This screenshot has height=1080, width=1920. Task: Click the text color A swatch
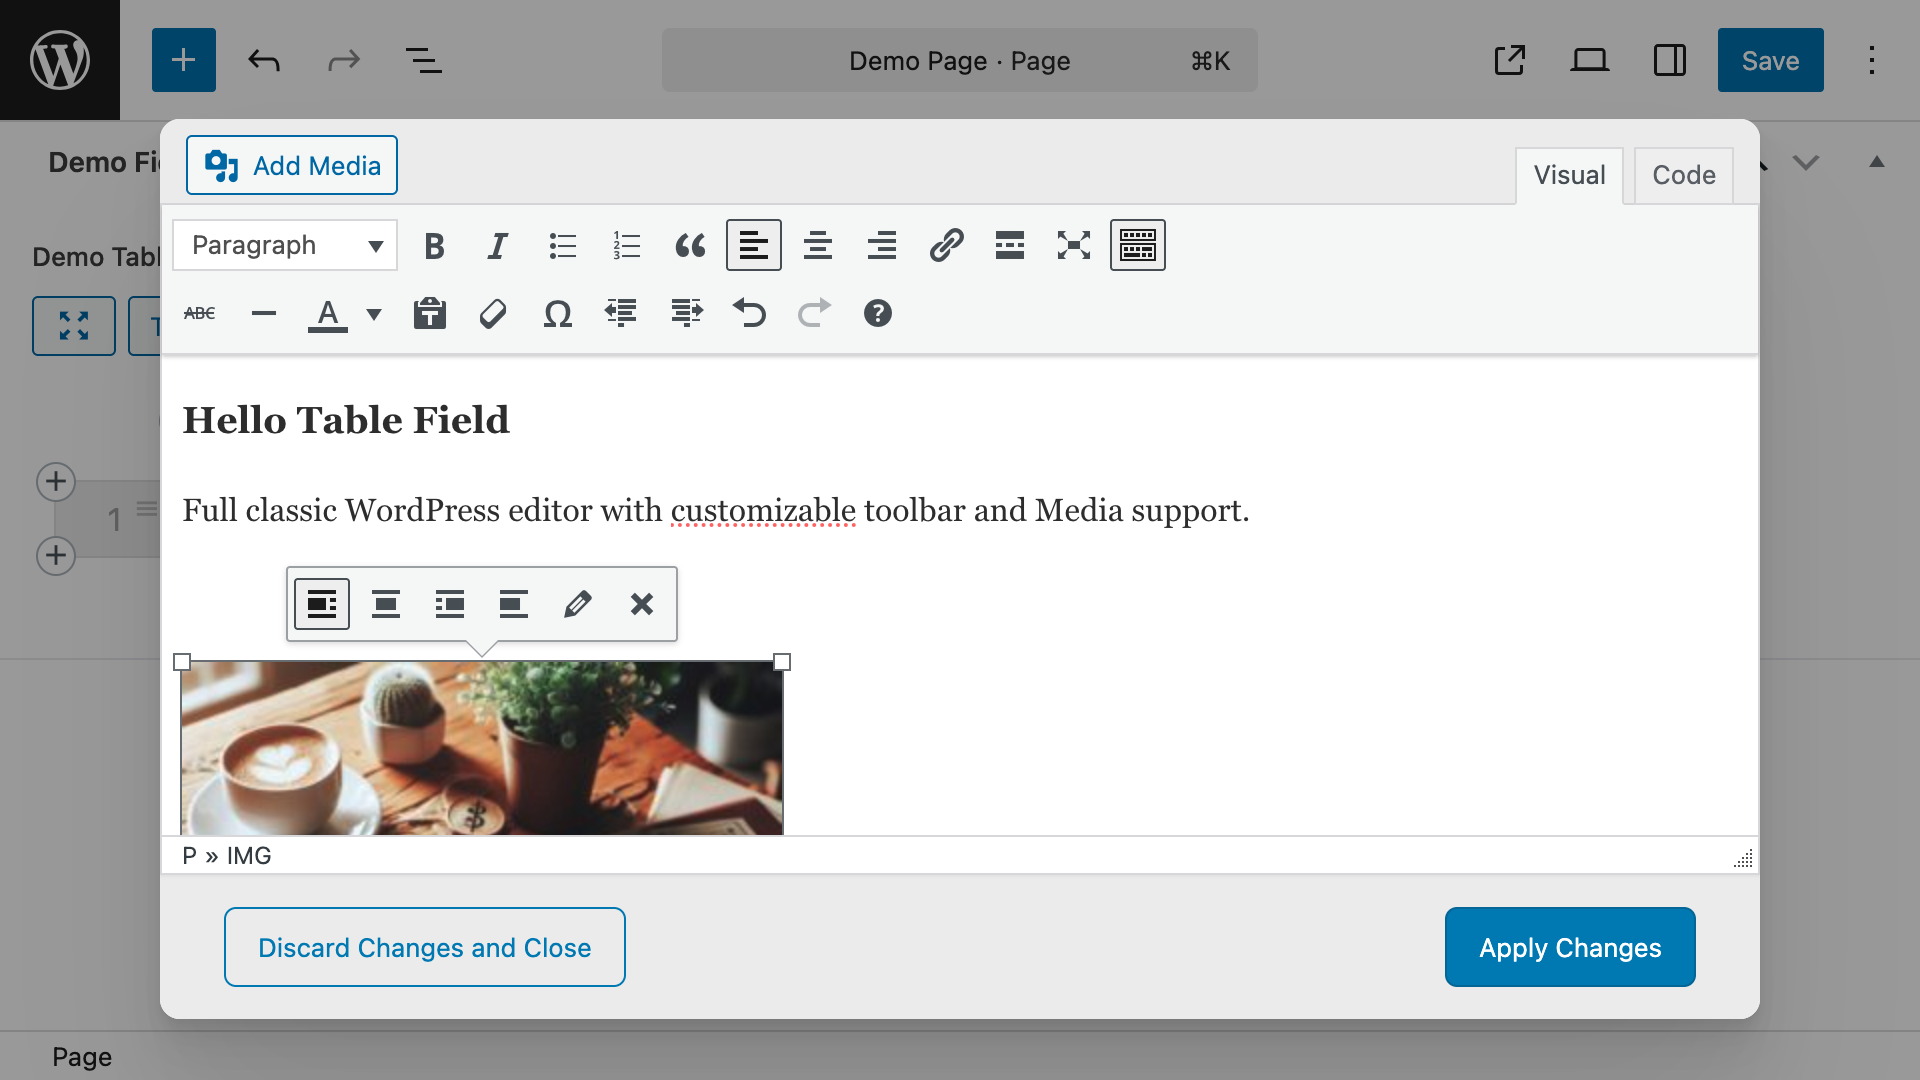tap(328, 314)
